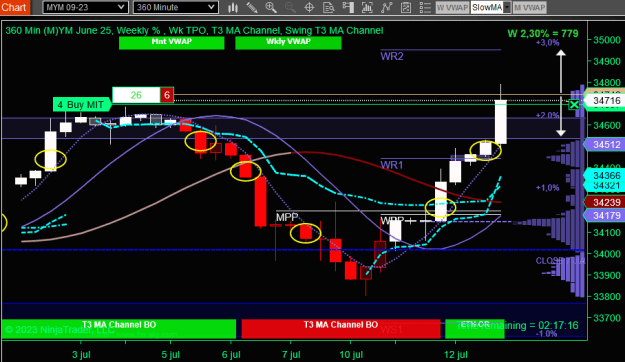Click the 5 jul date label
This screenshot has height=362, width=625.
pos(171,354)
